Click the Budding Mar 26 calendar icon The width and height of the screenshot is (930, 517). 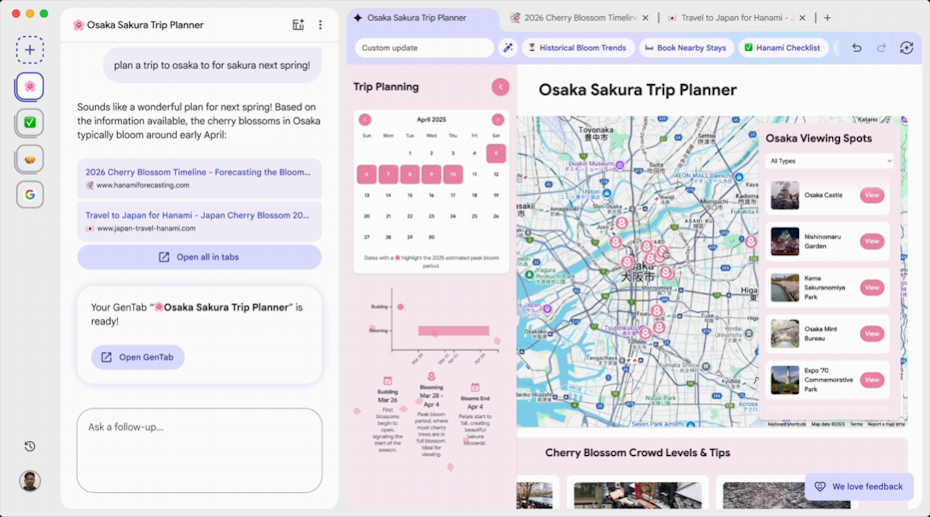coord(388,381)
